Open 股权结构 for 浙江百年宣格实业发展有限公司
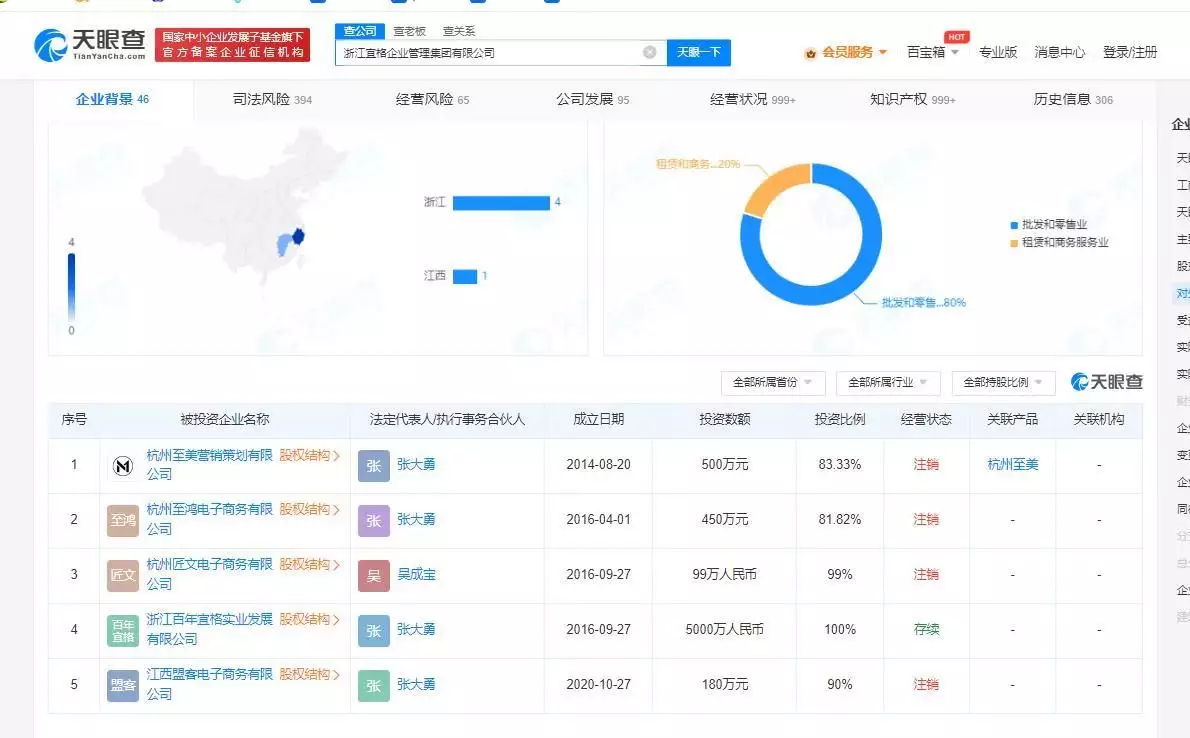Viewport: 1190px width, 738px height. pyautogui.click(x=309, y=620)
